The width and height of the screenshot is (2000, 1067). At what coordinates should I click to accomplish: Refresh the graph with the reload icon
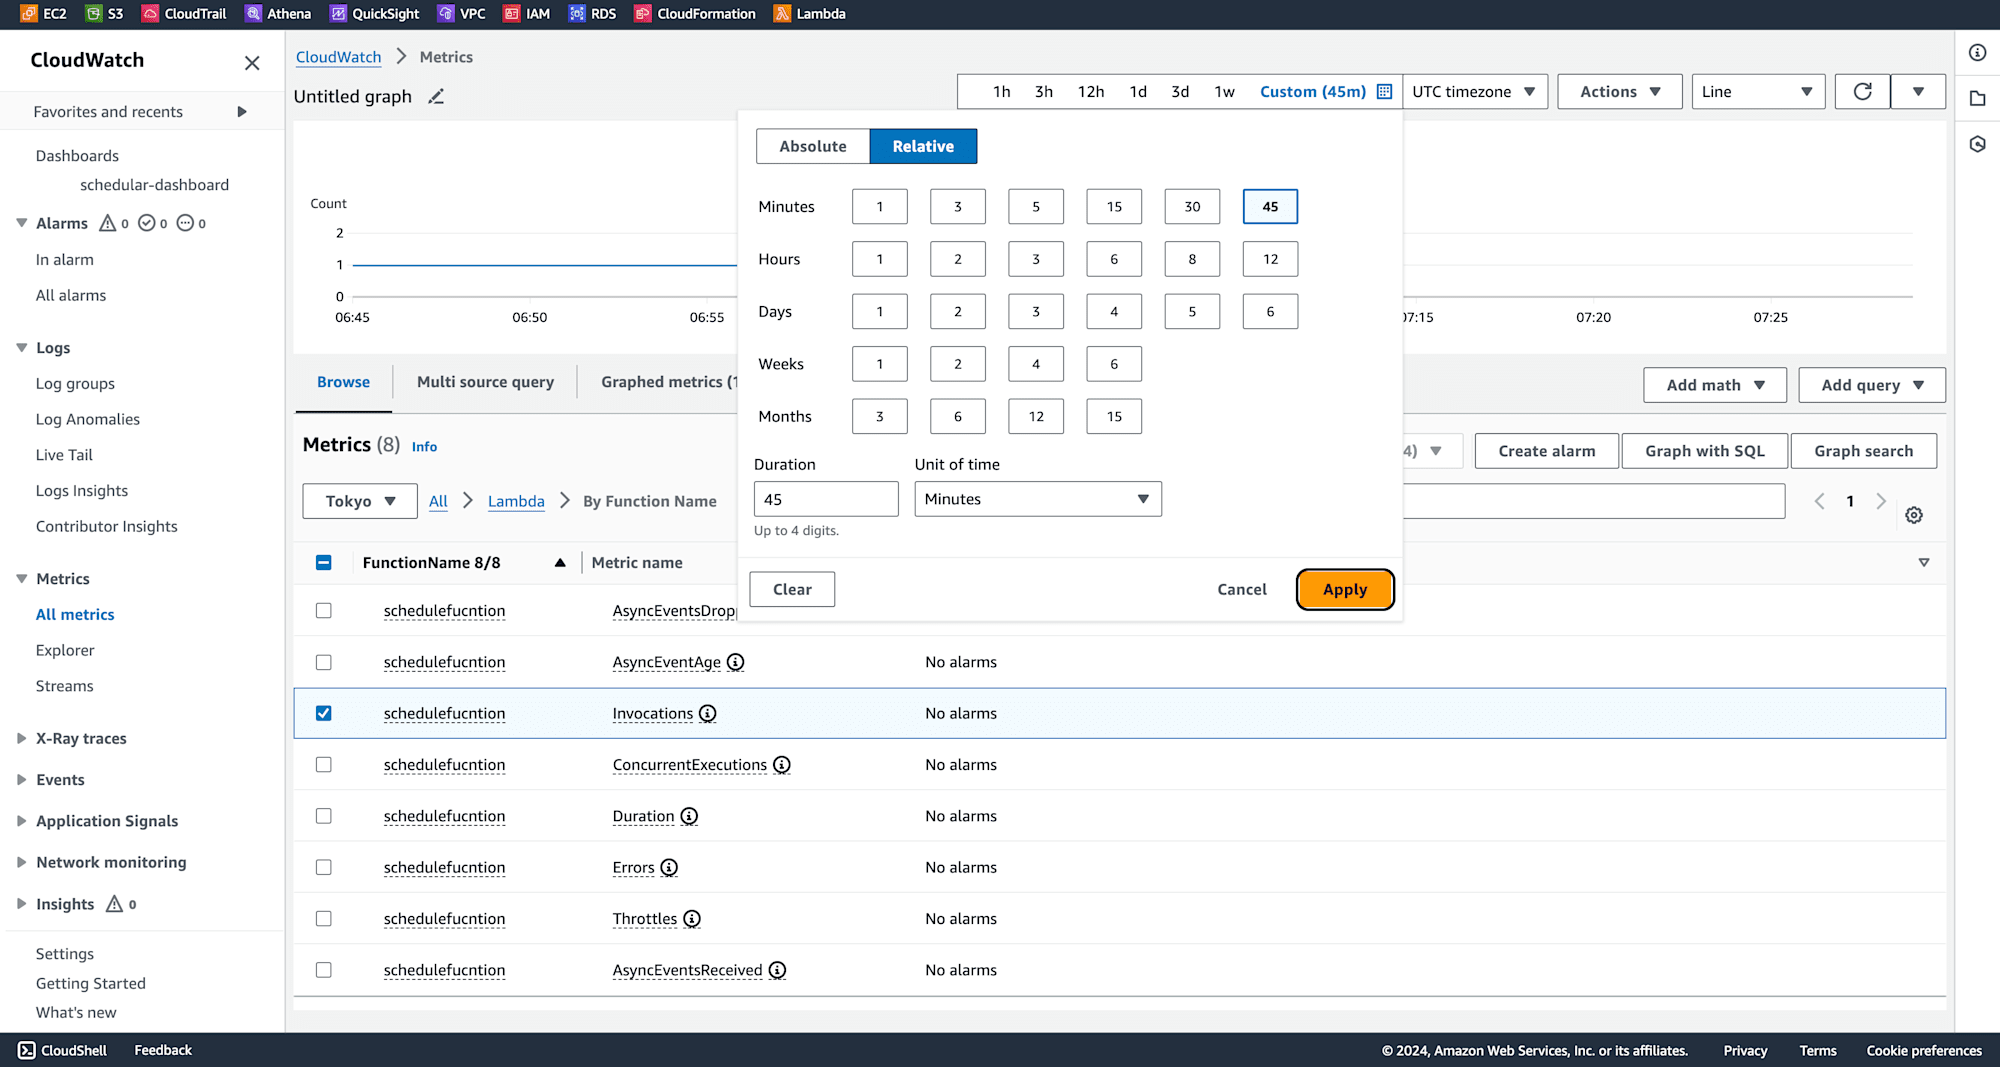coord(1862,91)
